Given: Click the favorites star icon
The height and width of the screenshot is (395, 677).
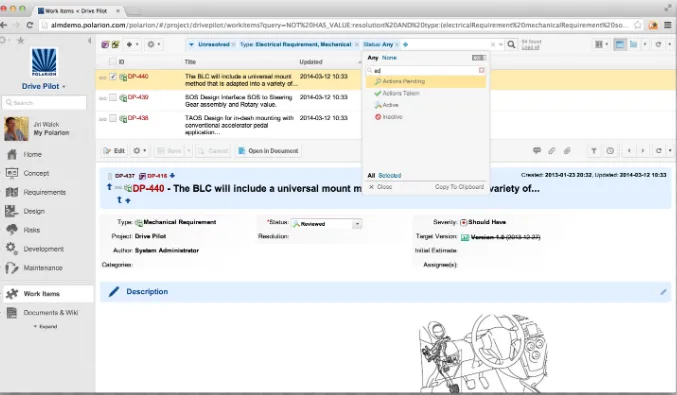Looking at the screenshot, I should click(20, 41).
